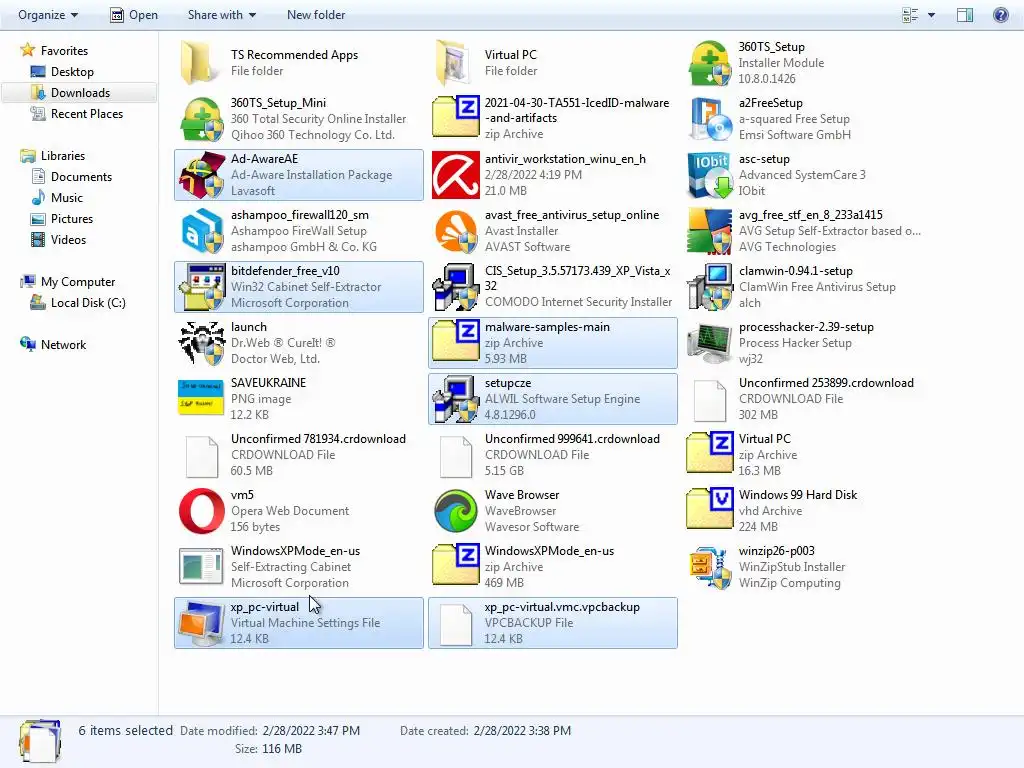
Task: Click Date created value in details pane
Action: 522,730
